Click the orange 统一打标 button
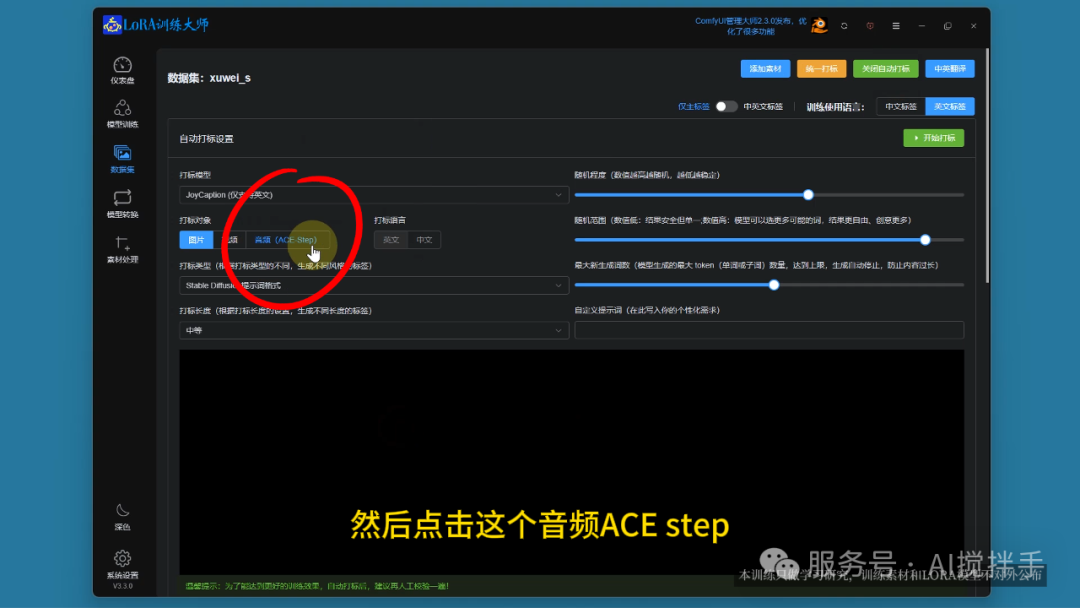Viewport: 1080px width, 608px height. pos(821,69)
